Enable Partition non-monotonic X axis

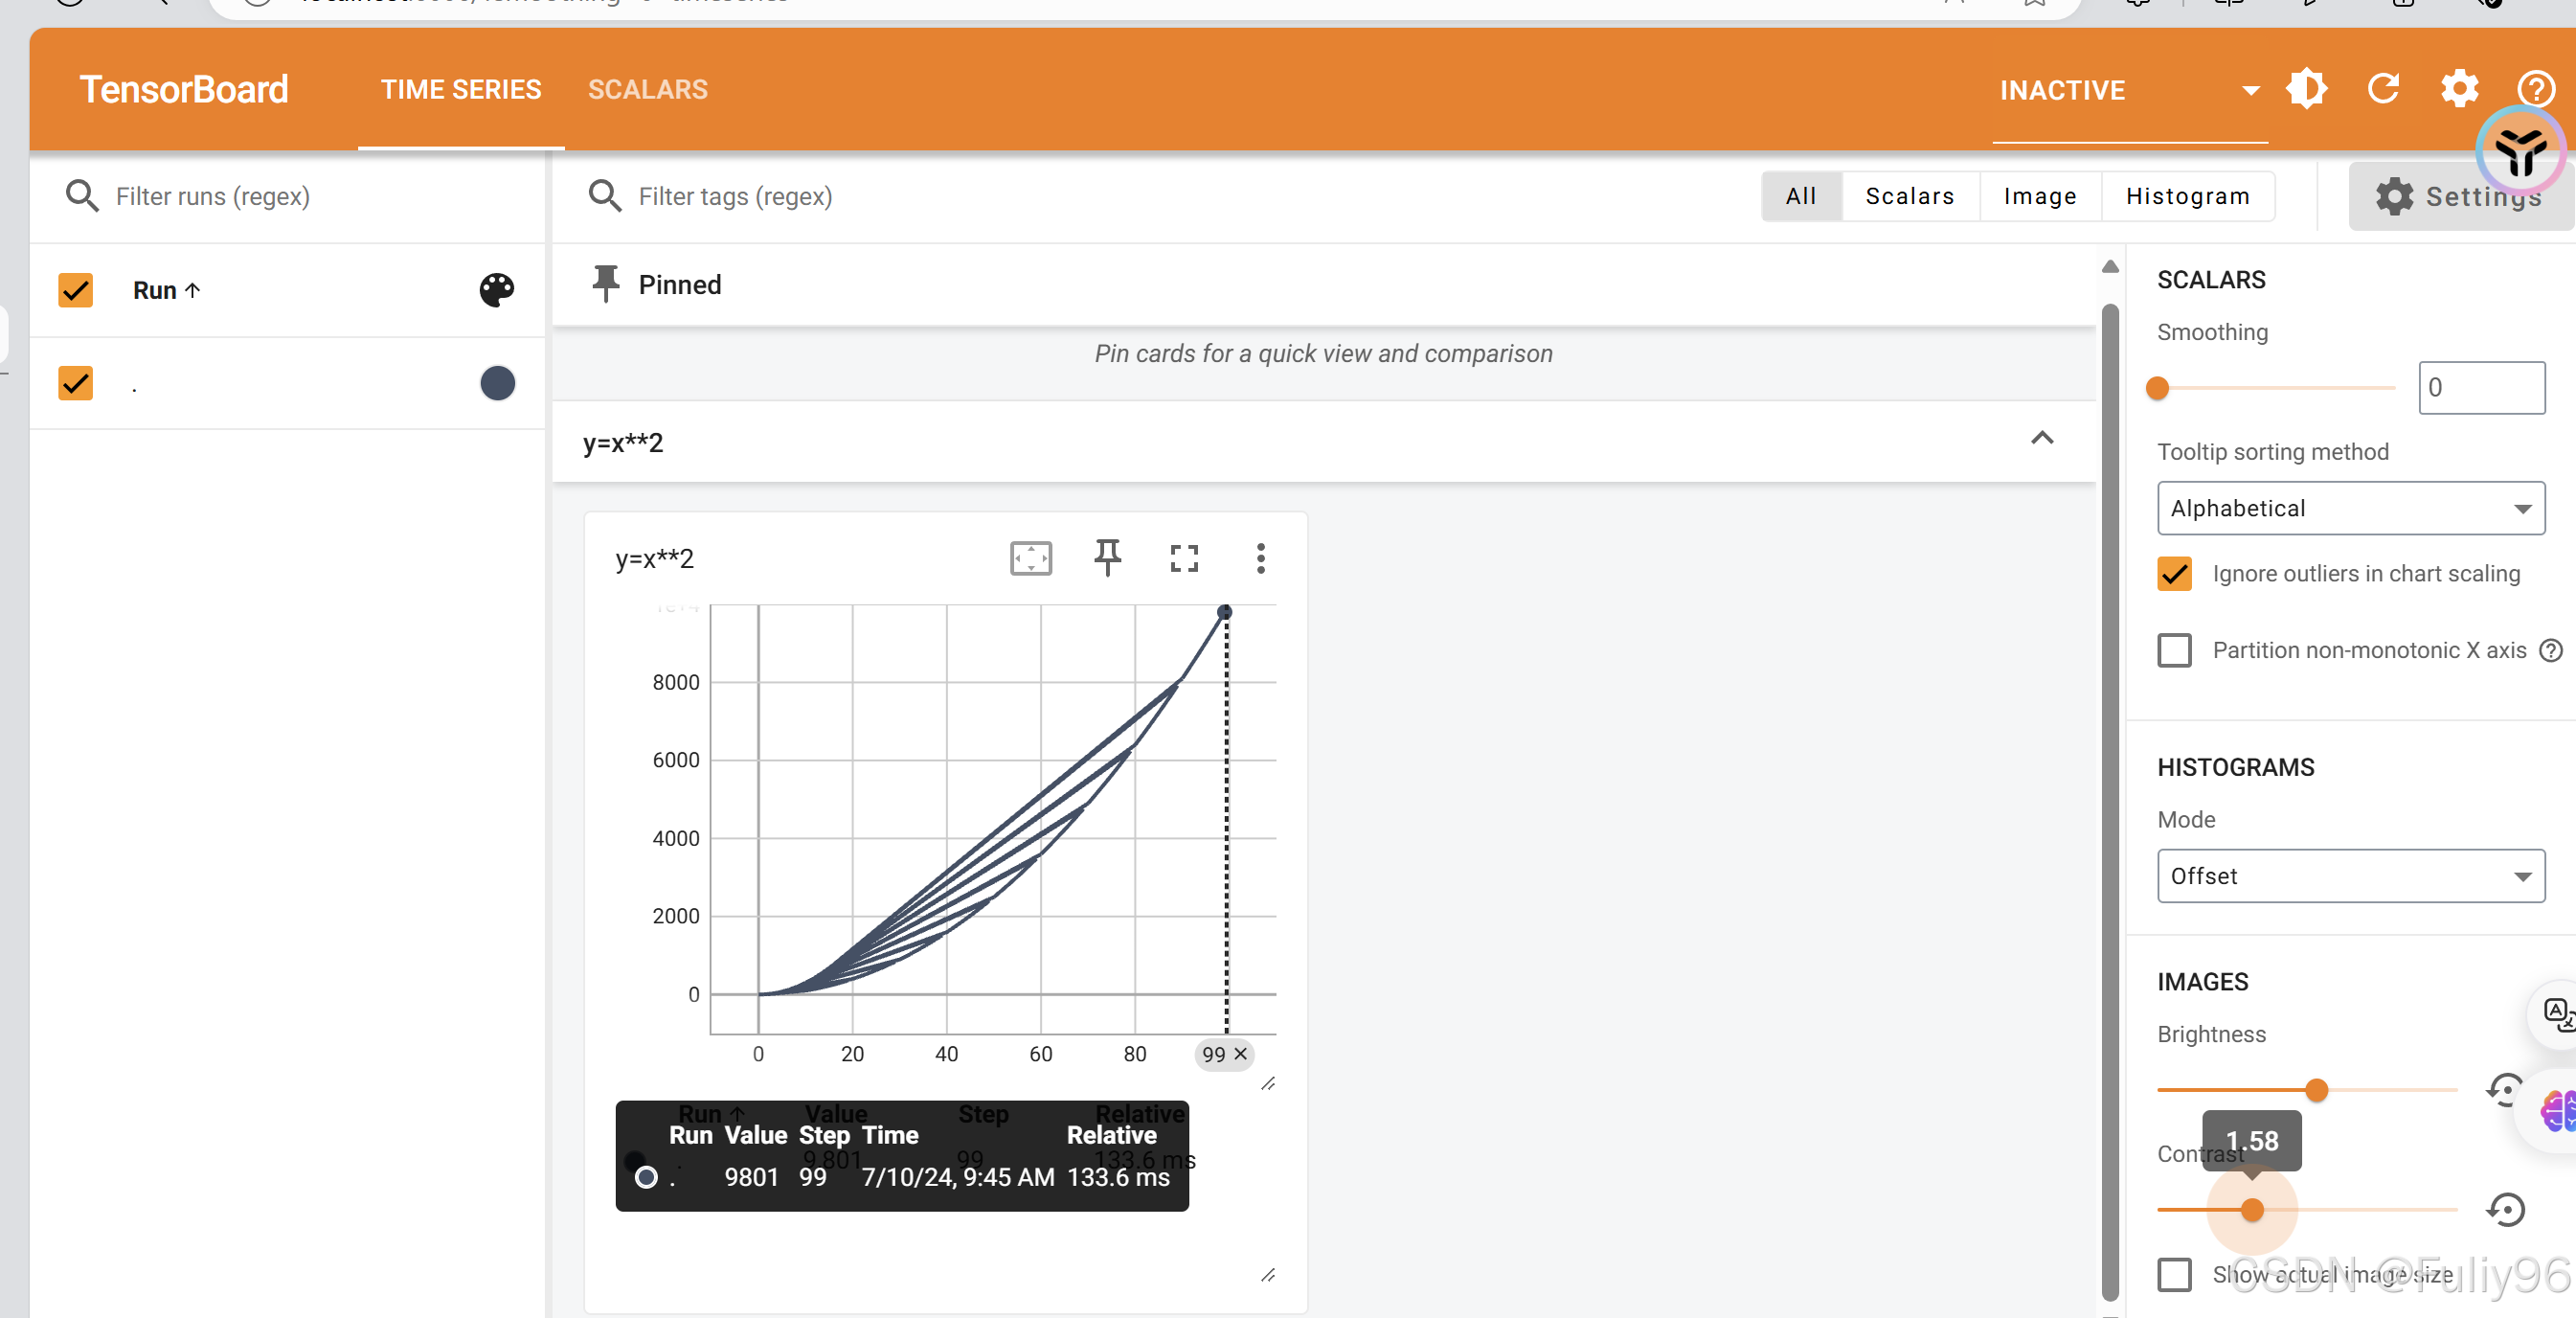(x=2174, y=651)
